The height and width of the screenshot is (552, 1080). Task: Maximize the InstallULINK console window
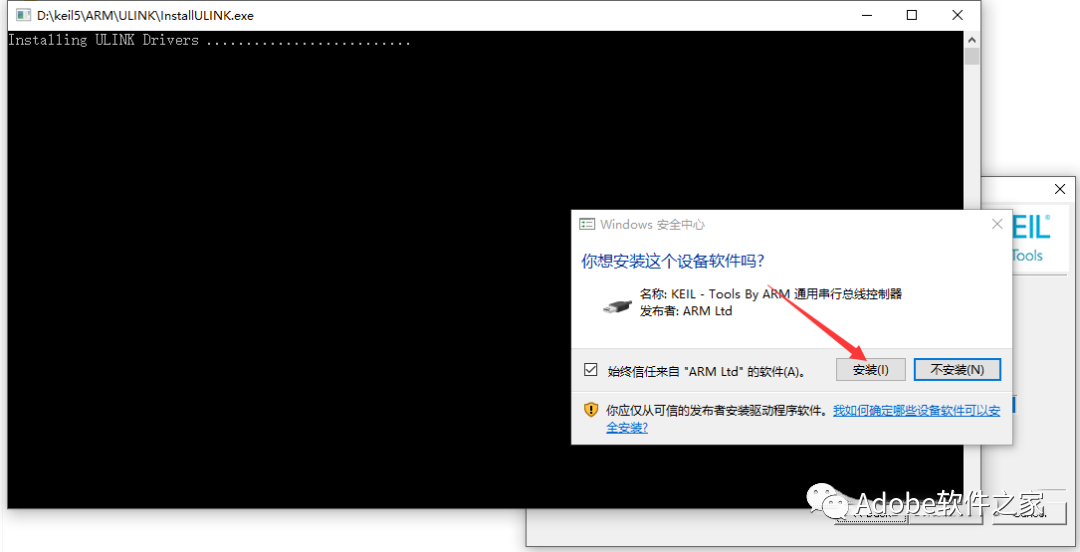tap(912, 15)
